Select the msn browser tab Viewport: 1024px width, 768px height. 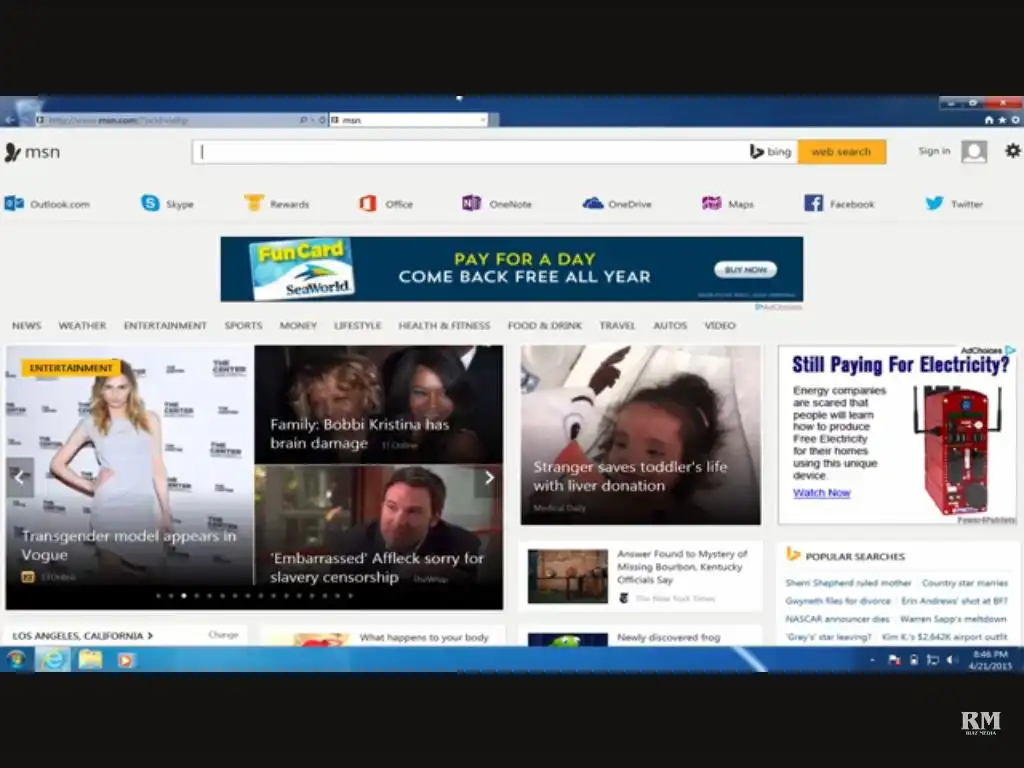[x=409, y=120]
